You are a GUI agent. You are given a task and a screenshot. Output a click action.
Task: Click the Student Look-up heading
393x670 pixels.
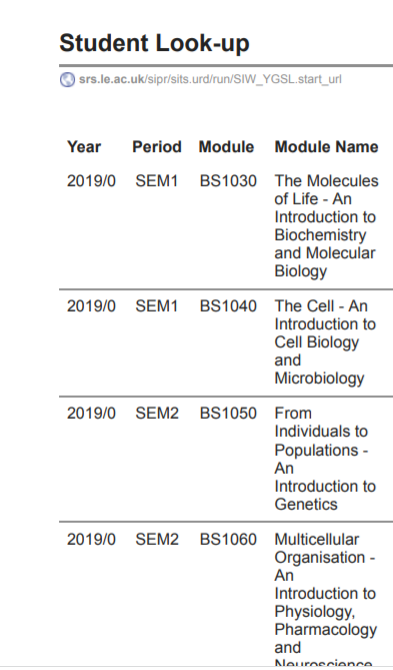154,43
